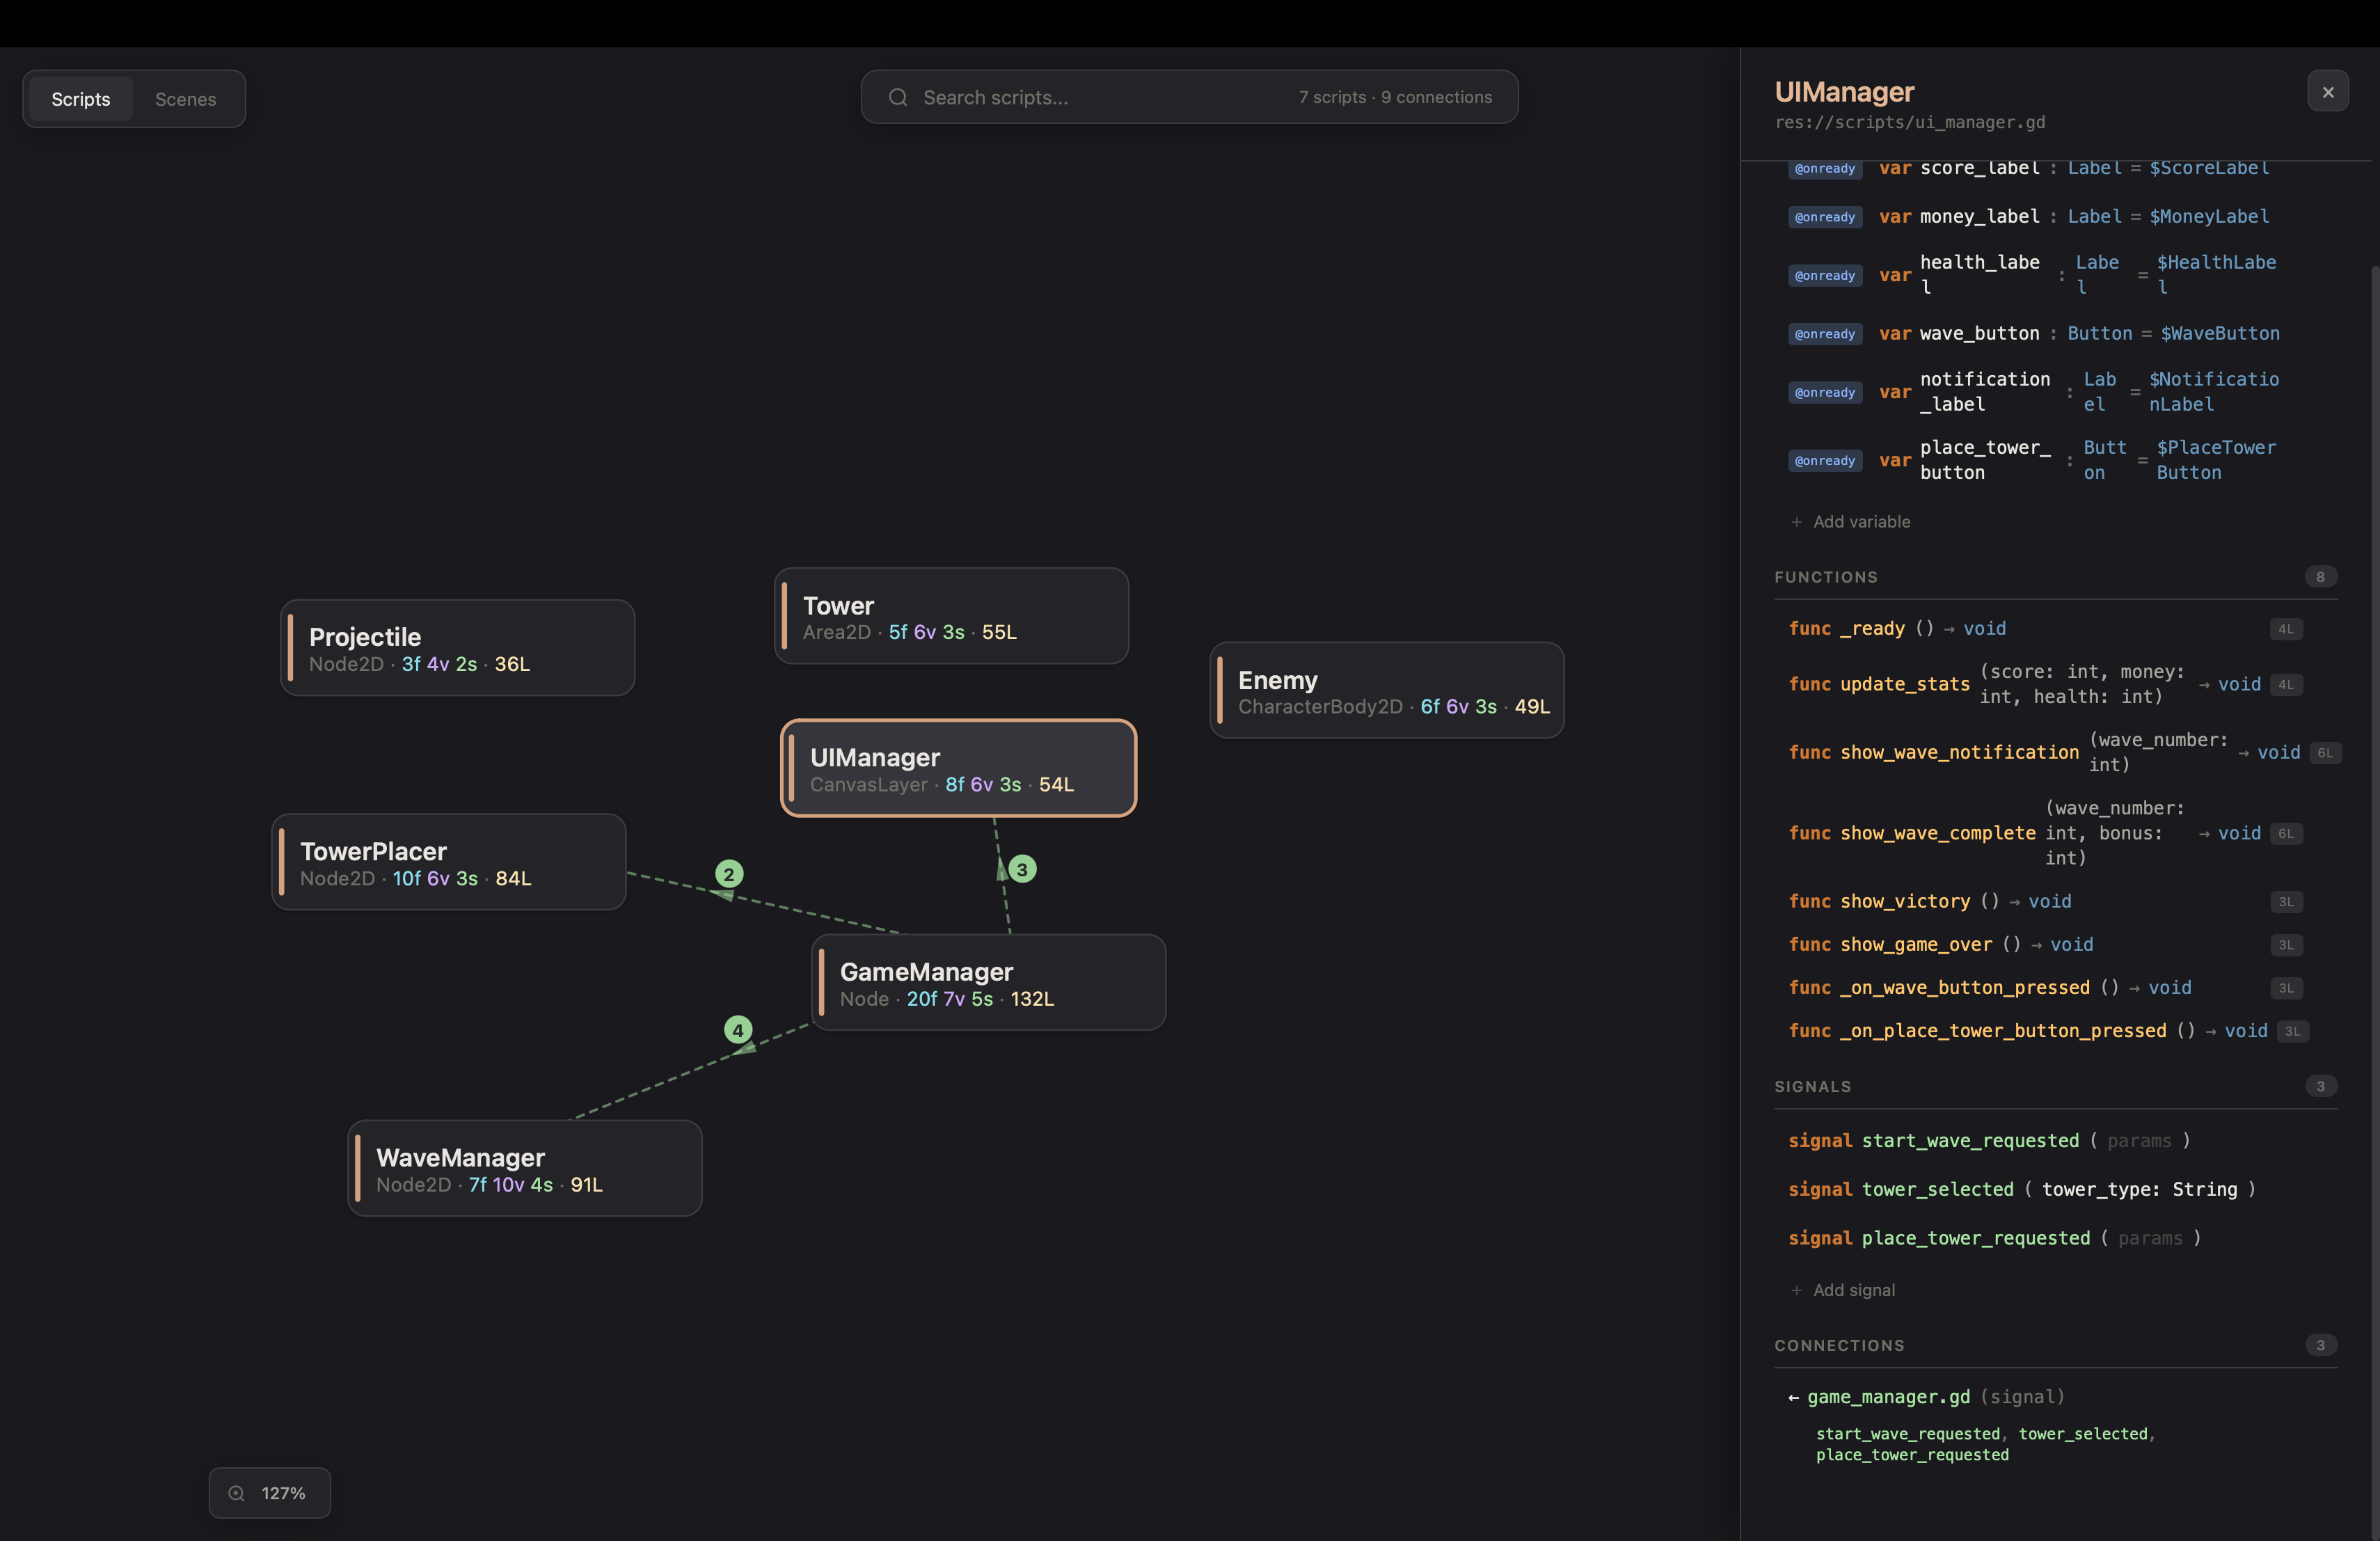Click the connection badge numbered 2
The width and height of the screenshot is (2380, 1541).
[x=729, y=874]
